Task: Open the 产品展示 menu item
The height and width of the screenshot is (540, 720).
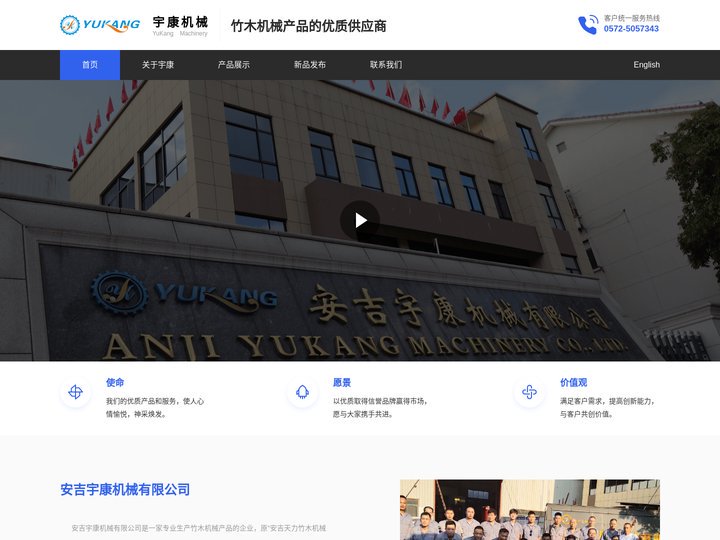Action: point(234,65)
